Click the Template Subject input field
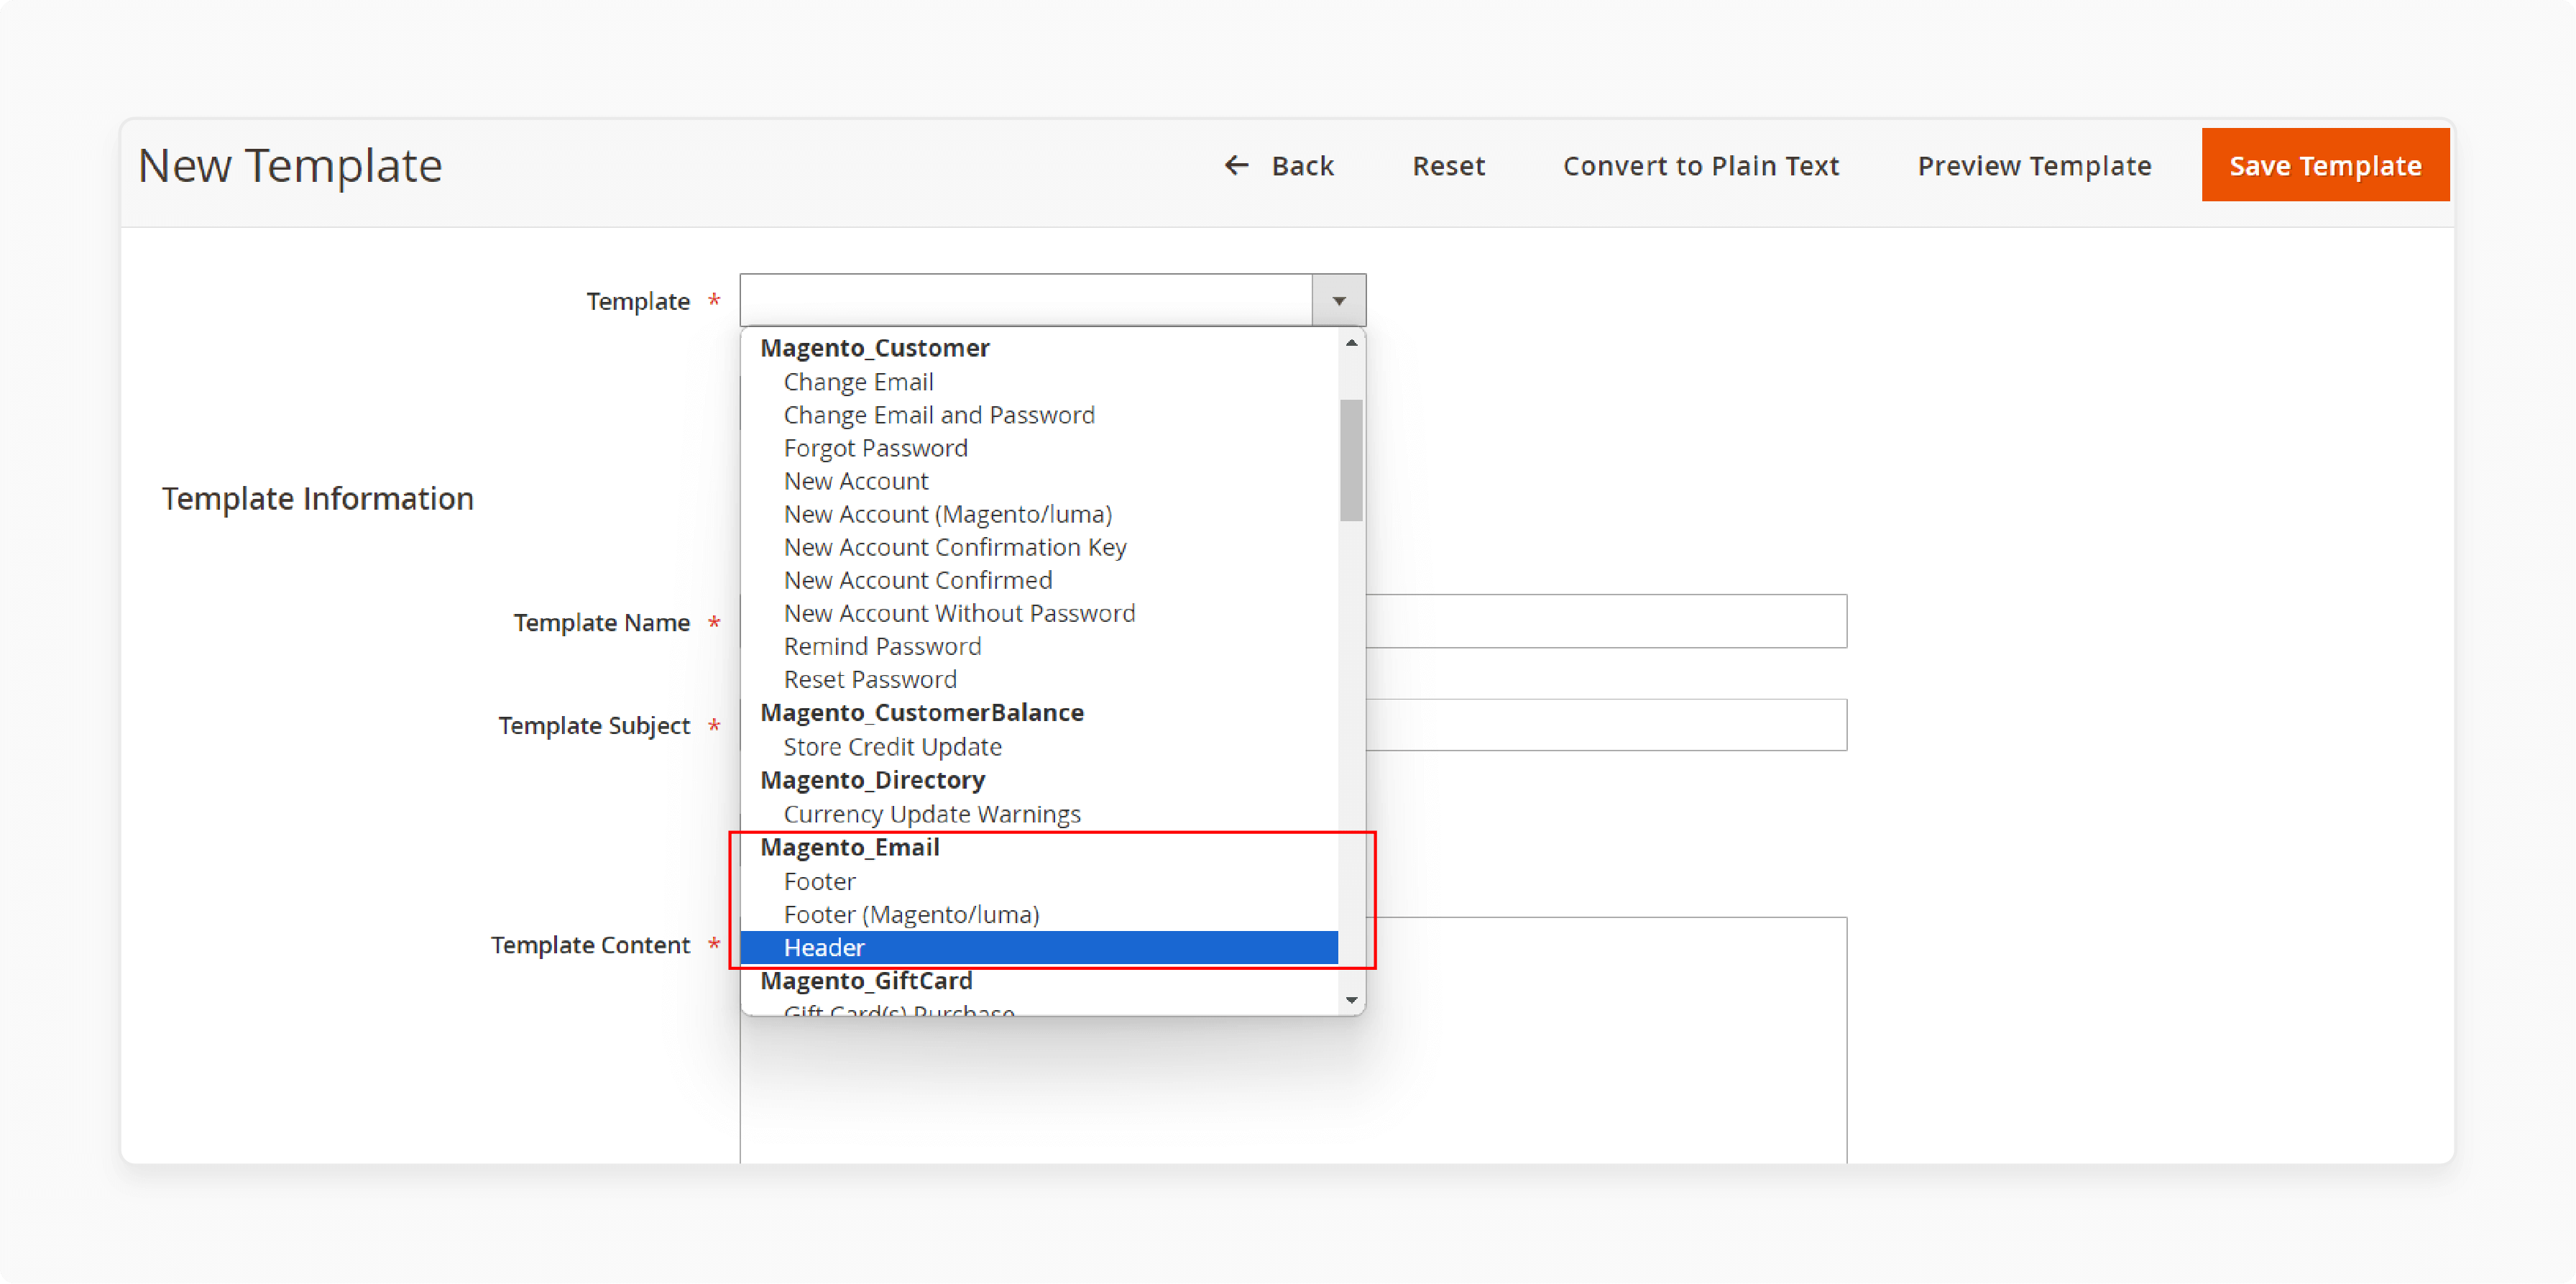 click(1606, 724)
